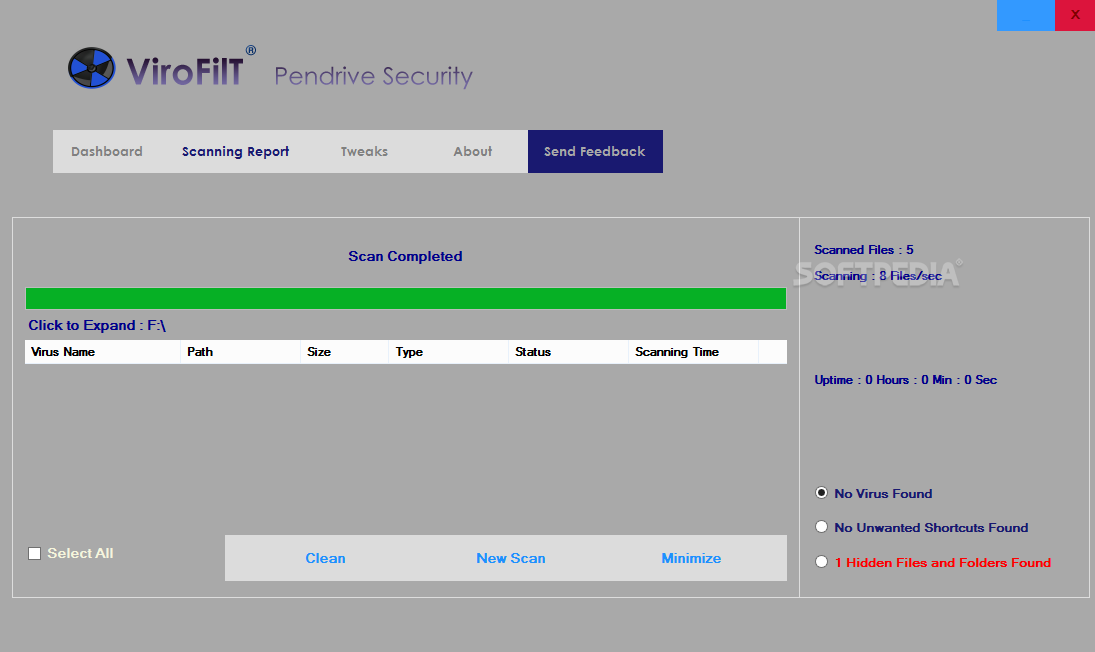Click the Send Feedback button
1095x652 pixels.
pyautogui.click(x=595, y=151)
